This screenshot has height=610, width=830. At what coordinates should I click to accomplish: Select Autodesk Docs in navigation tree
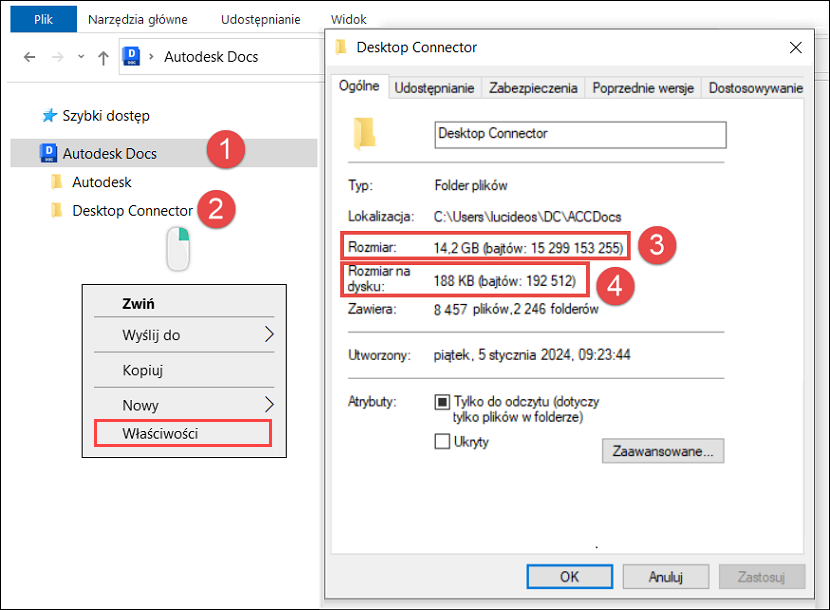coord(164,153)
